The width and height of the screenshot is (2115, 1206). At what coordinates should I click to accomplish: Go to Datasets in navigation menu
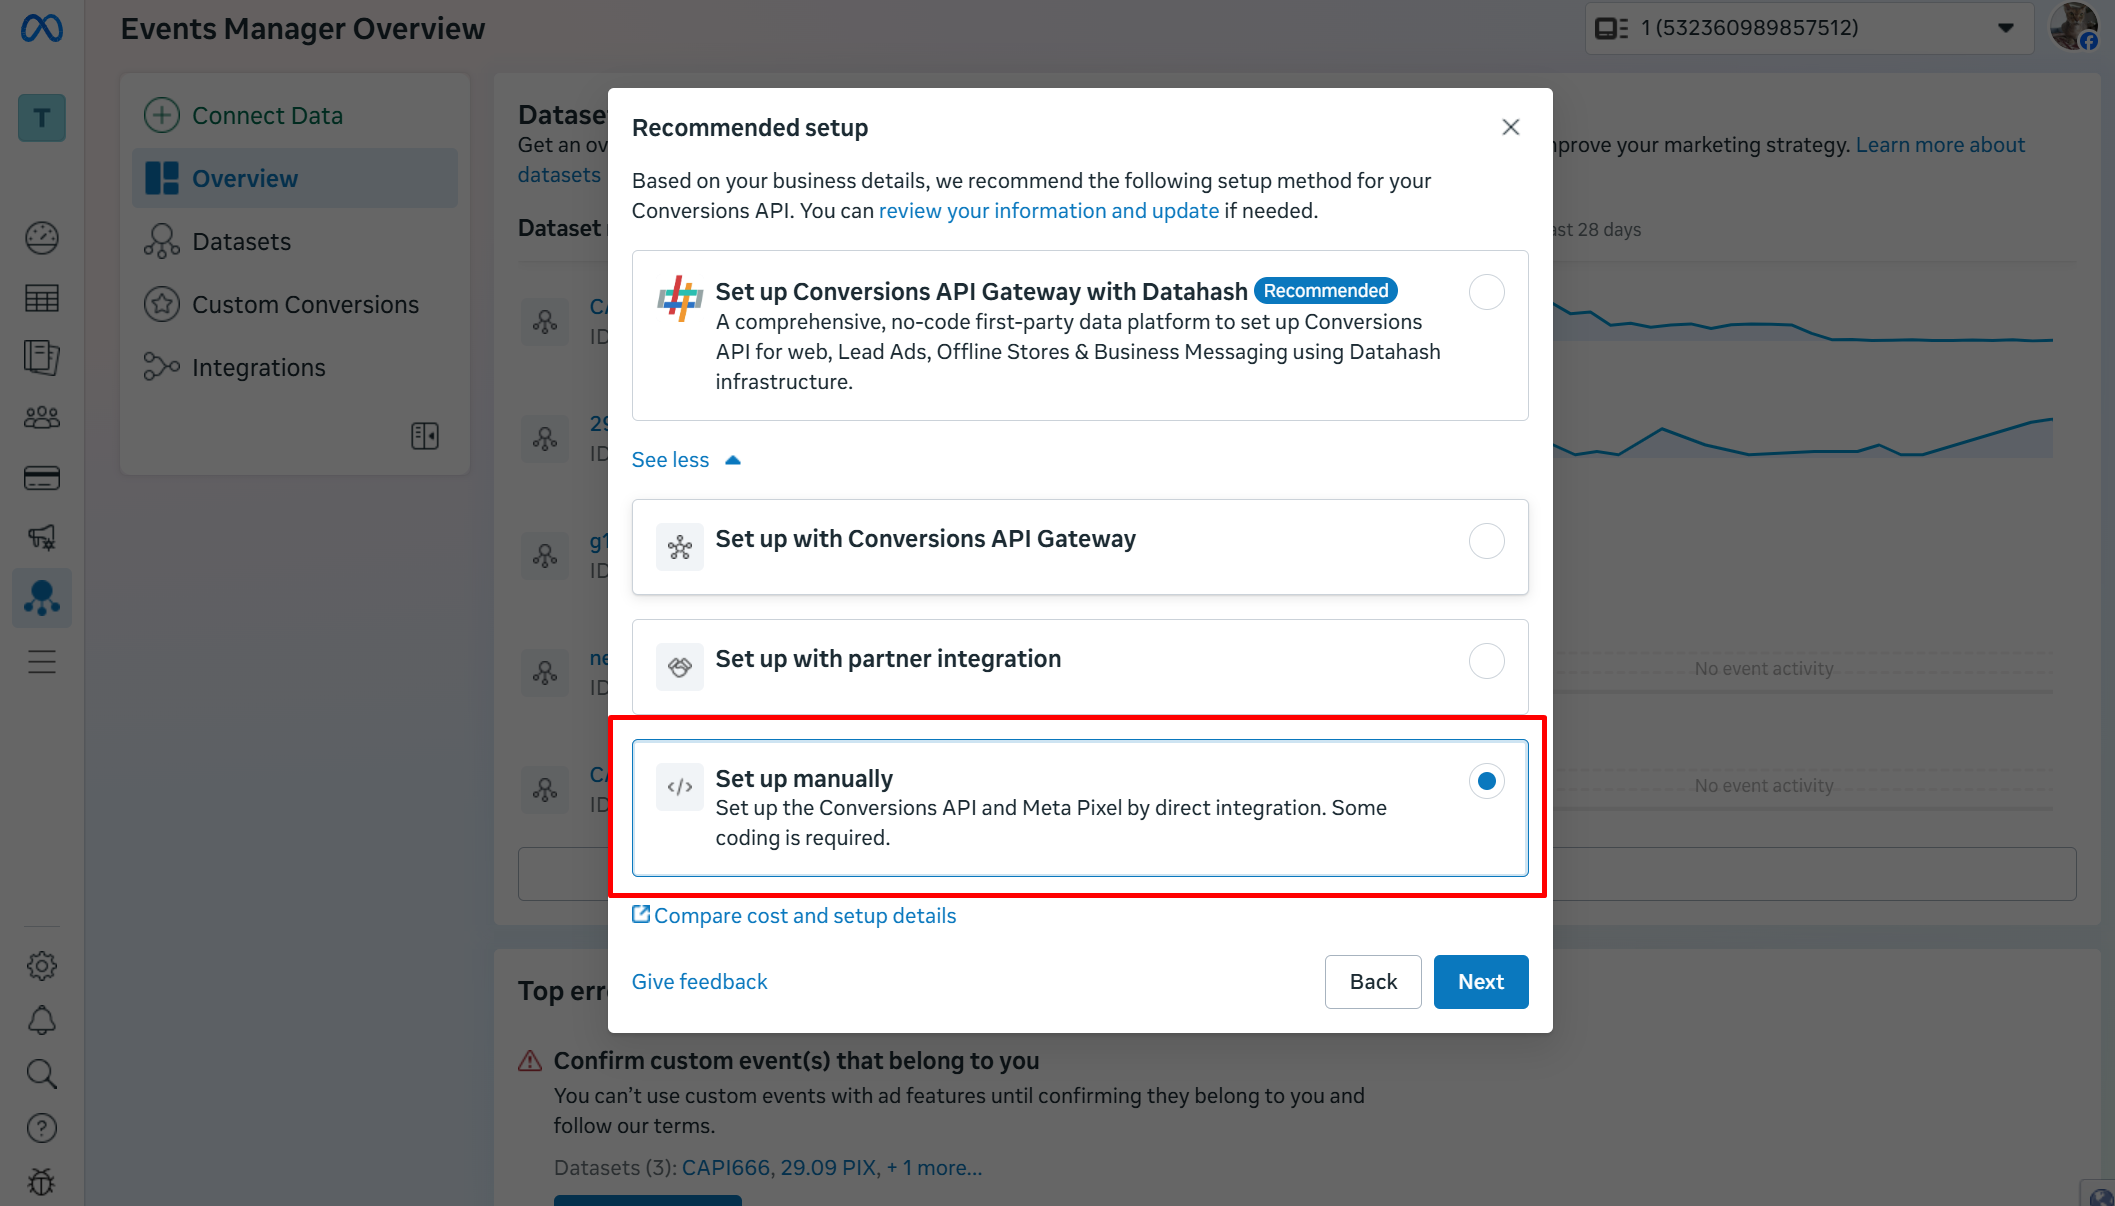[241, 242]
